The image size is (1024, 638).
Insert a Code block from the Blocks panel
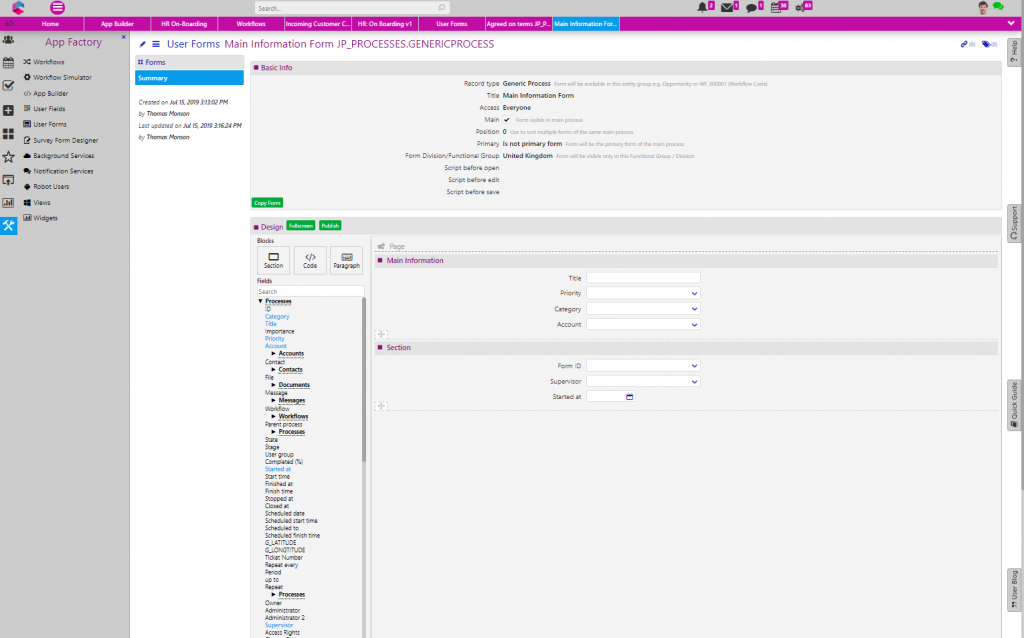click(310, 260)
